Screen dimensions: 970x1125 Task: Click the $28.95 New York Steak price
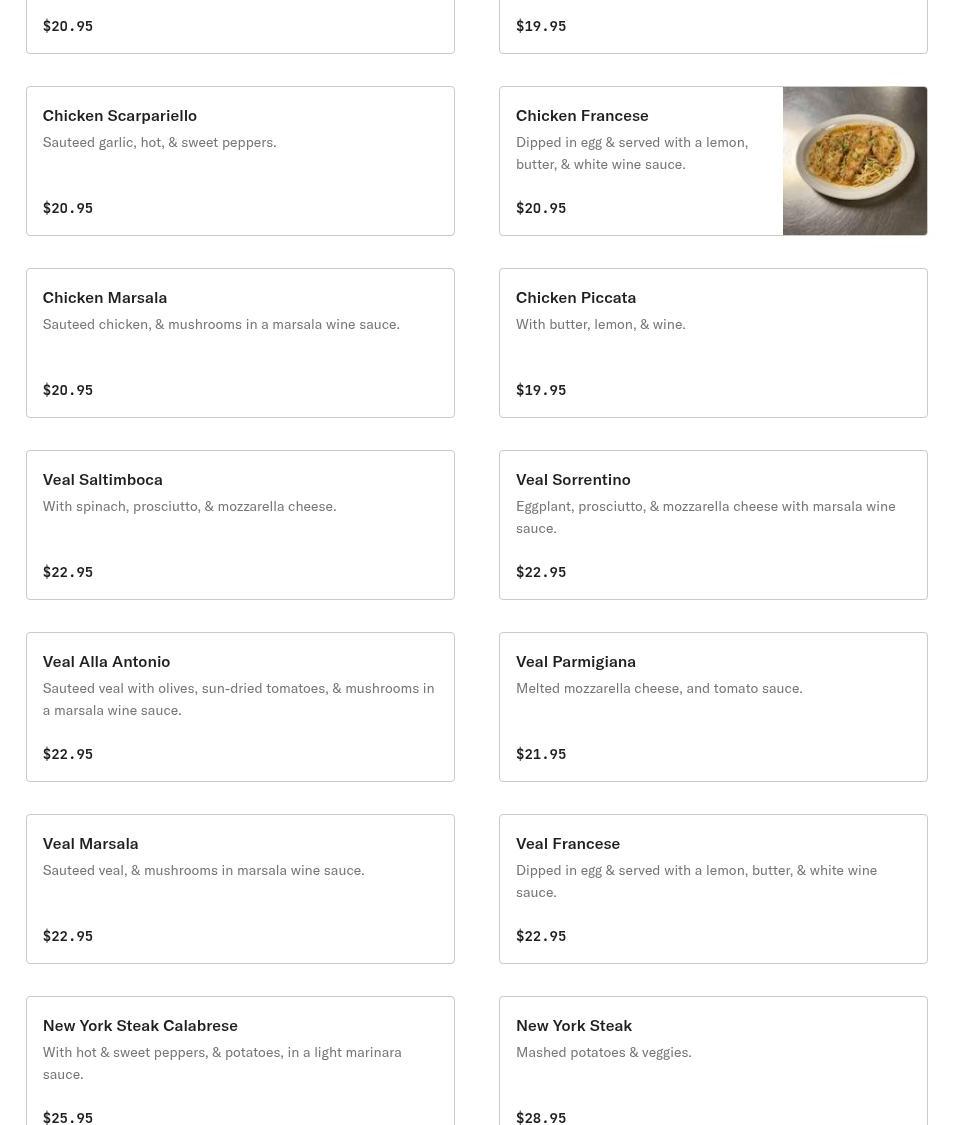coord(541,1118)
